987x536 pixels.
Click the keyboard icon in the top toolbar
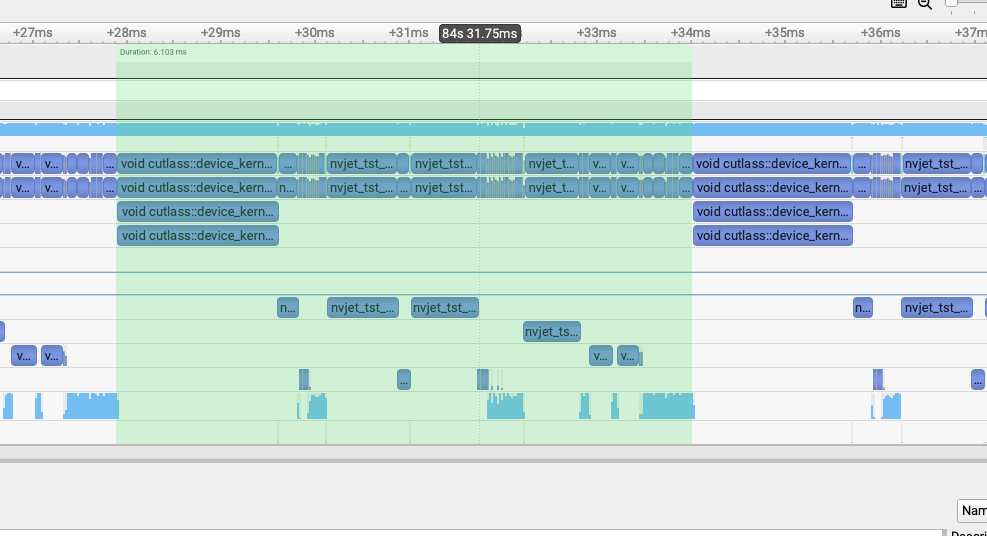(898, 4)
